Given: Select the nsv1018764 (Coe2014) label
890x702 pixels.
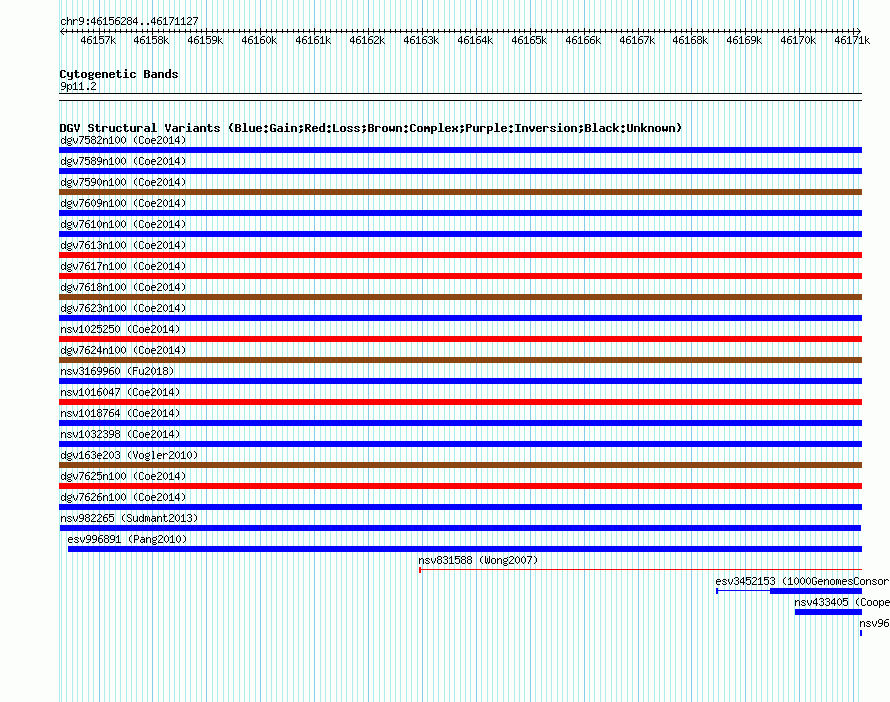Looking at the screenshot, I should (x=120, y=413).
